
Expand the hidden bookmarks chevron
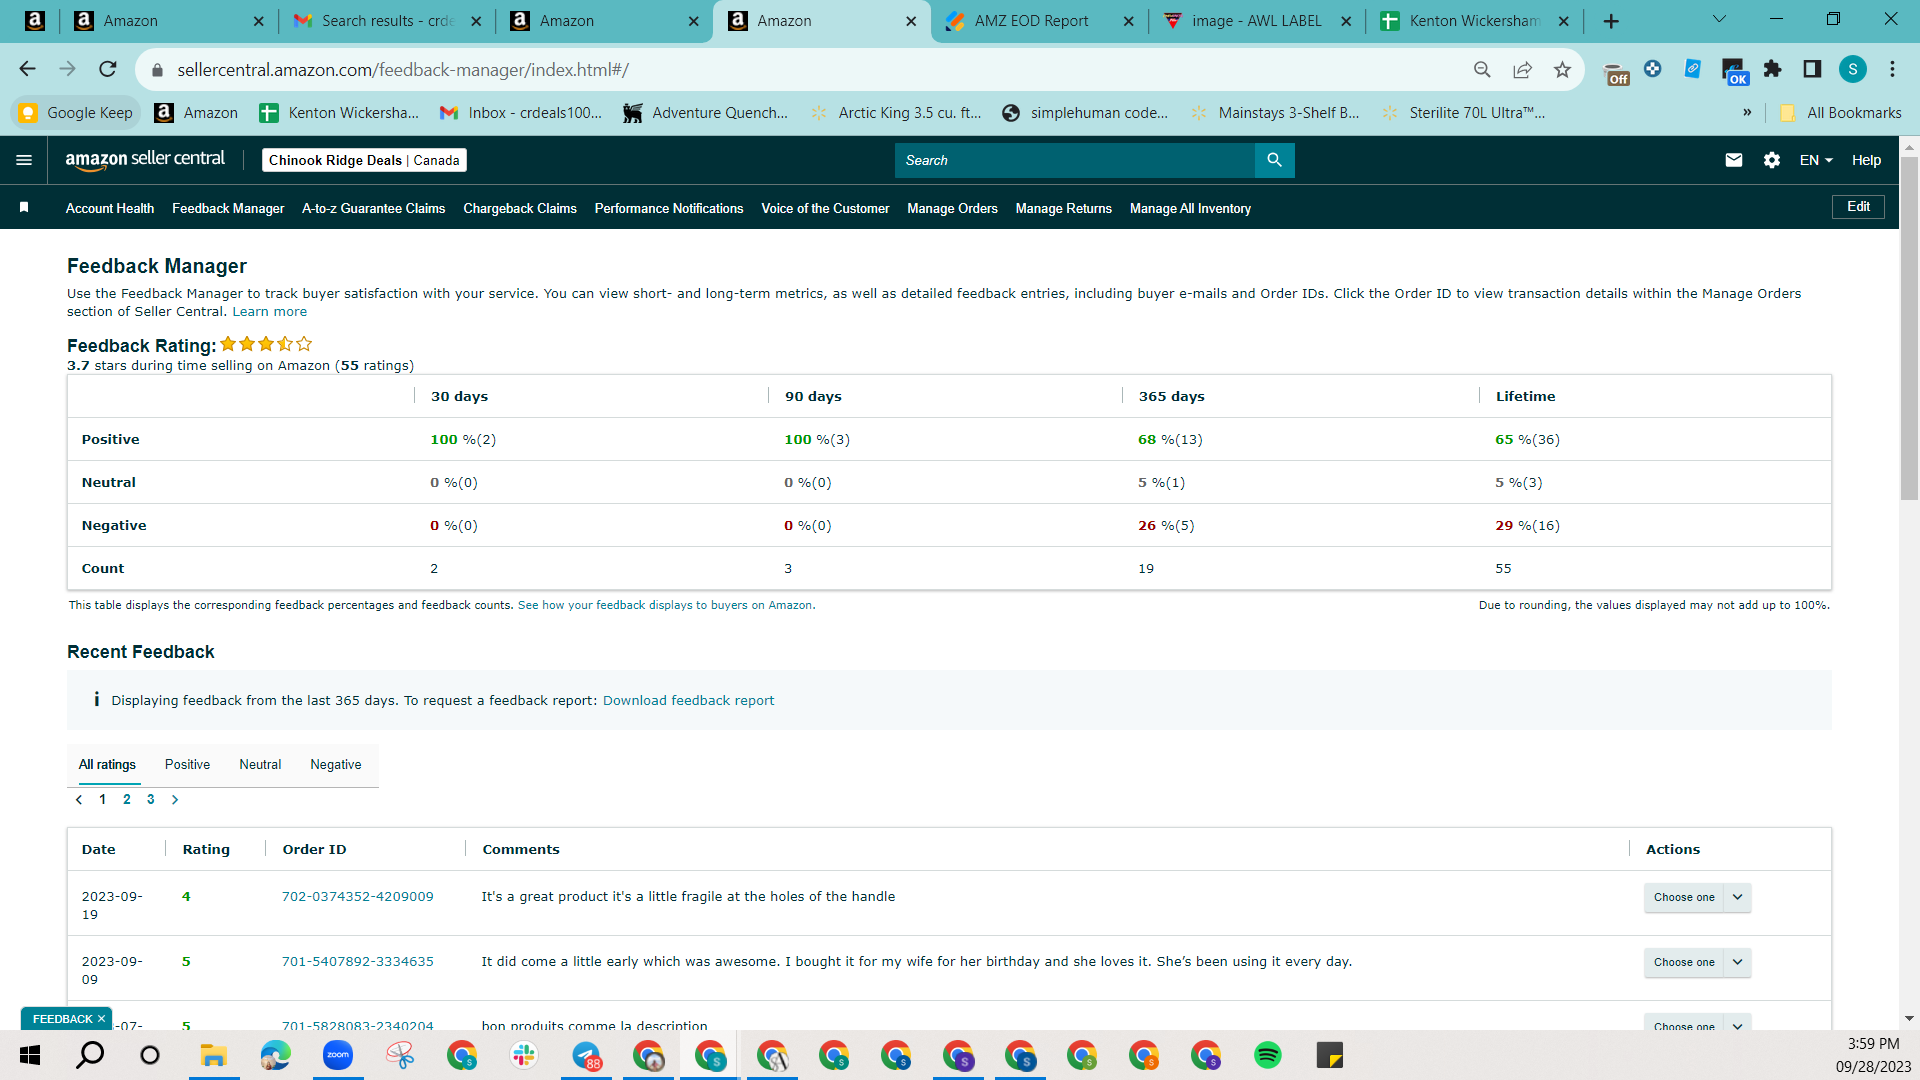pos(1747,113)
